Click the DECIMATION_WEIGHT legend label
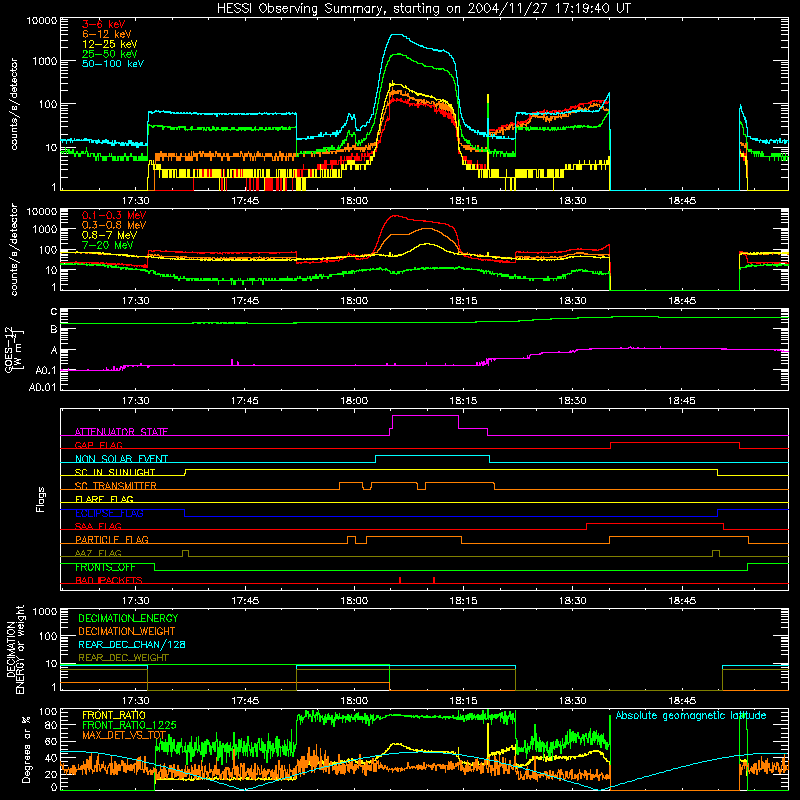800x800 pixels. (x=127, y=632)
